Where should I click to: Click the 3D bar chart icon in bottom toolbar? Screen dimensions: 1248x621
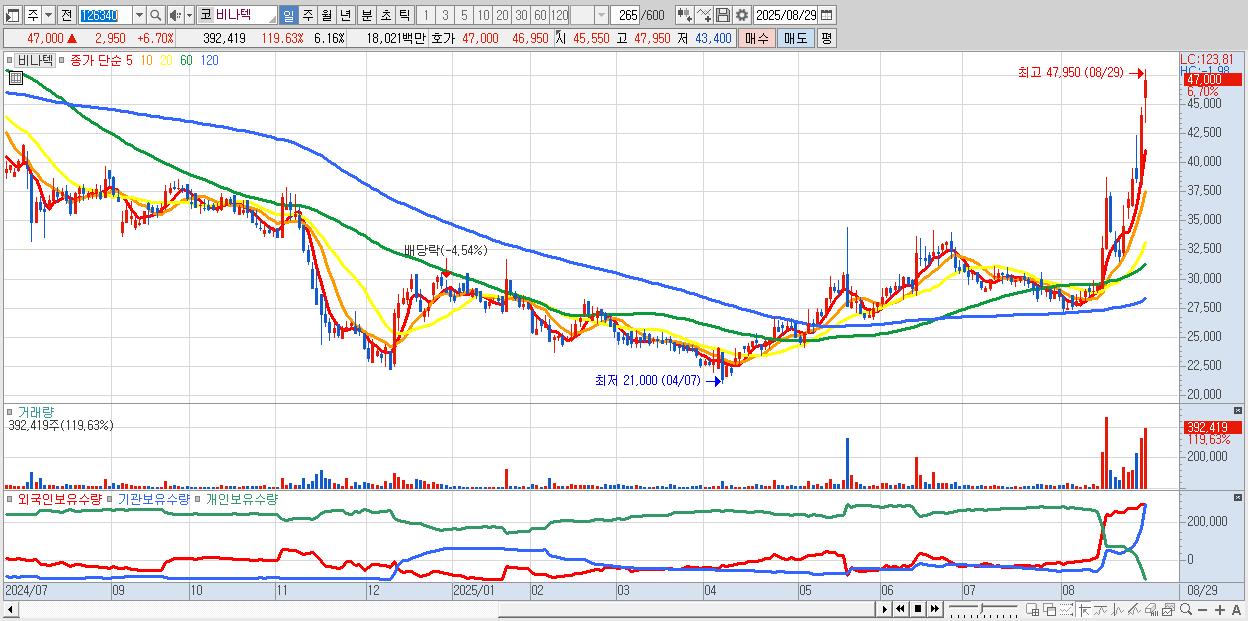coord(1151,609)
